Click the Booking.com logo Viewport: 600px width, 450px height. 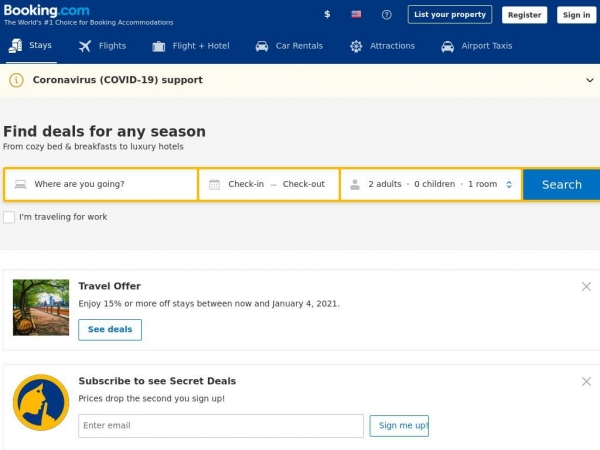(46, 11)
